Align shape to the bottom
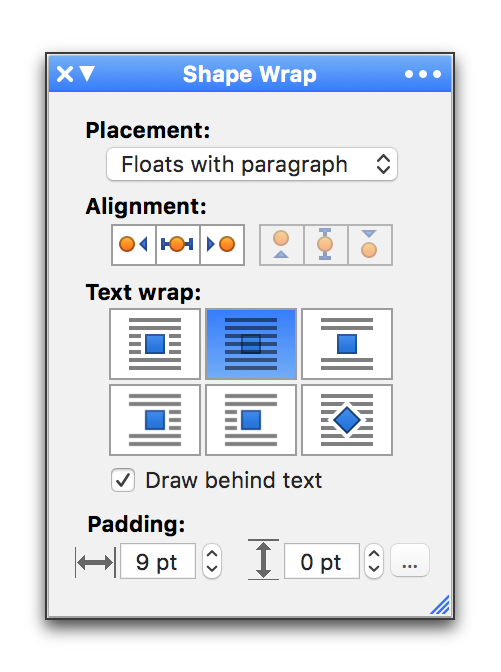Image resolution: width=501 pixels, height=672 pixels. [370, 245]
